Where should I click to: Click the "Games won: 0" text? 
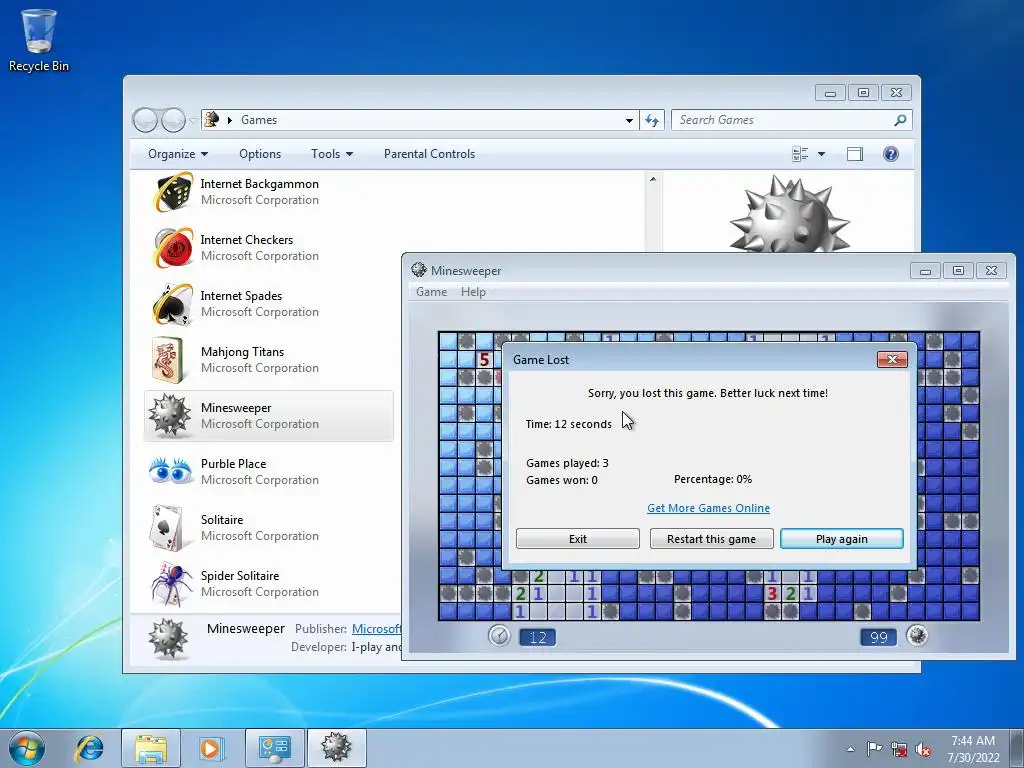click(x=562, y=480)
